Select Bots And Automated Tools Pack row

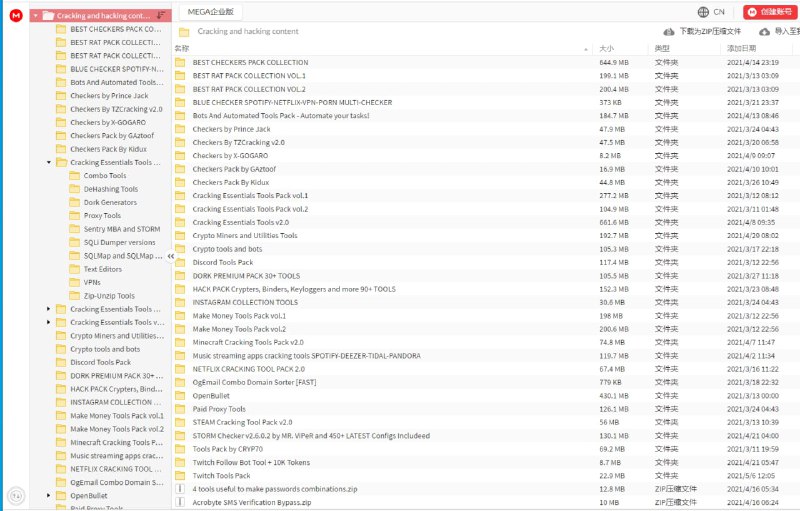coord(486,116)
